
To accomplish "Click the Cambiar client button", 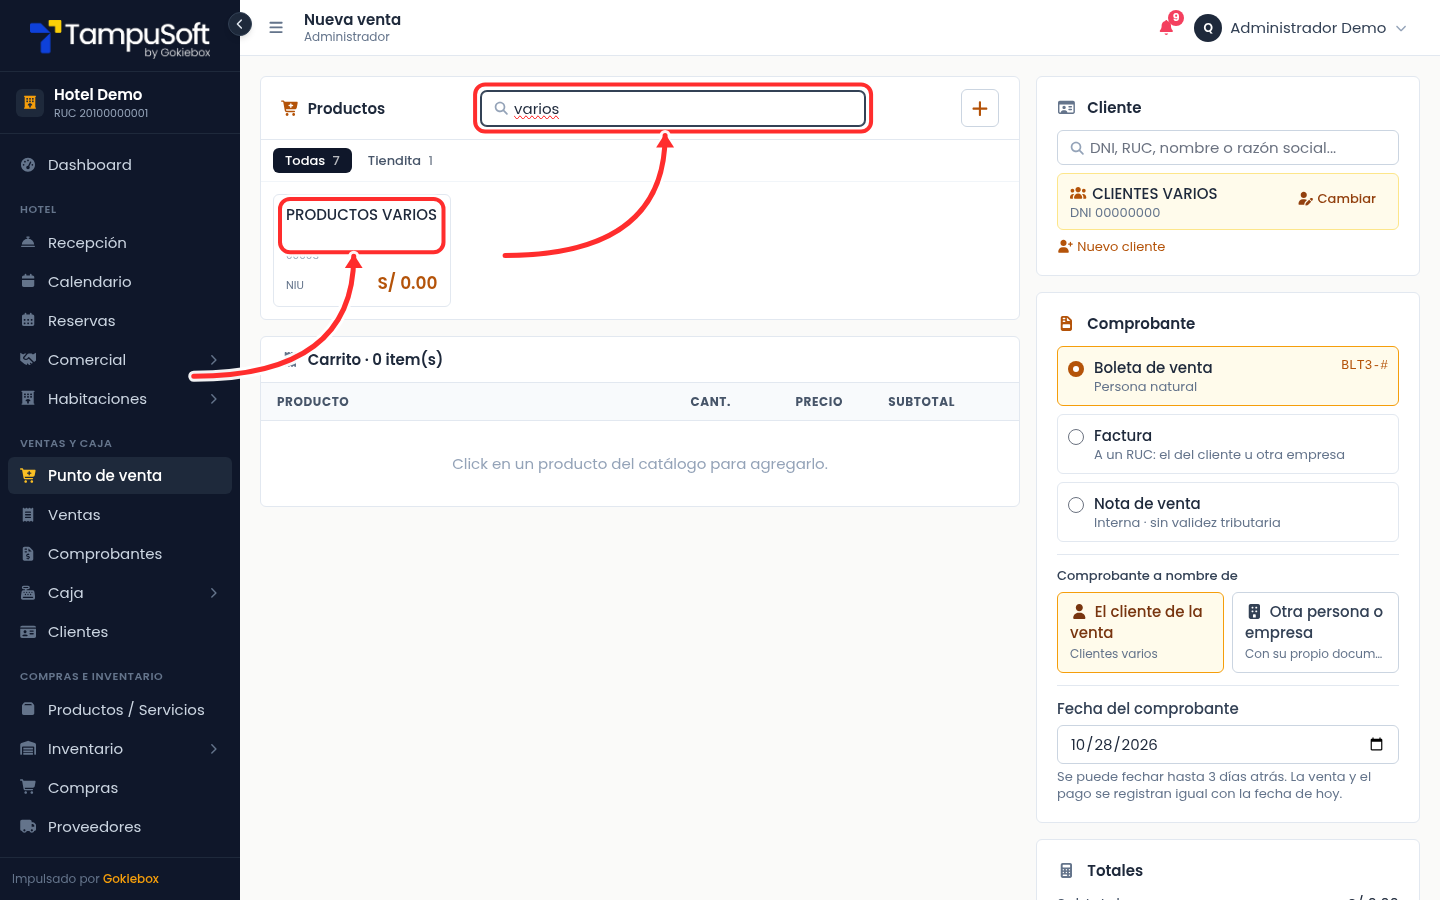I will click(x=1337, y=199).
